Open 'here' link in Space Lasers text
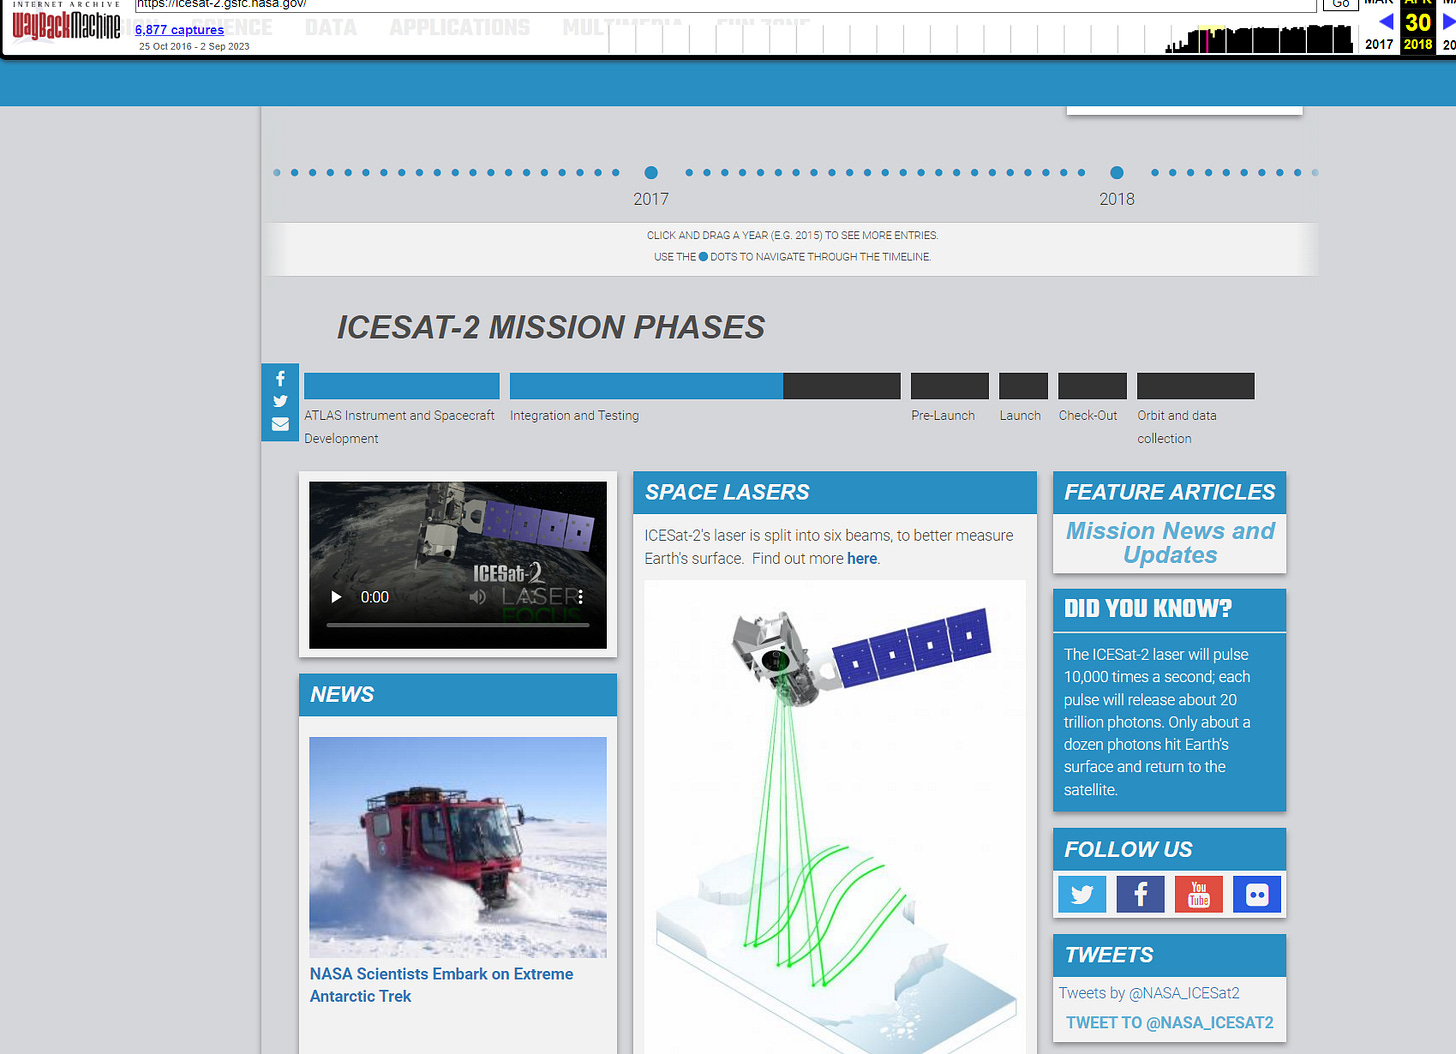Image resolution: width=1456 pixels, height=1054 pixels. (x=862, y=559)
